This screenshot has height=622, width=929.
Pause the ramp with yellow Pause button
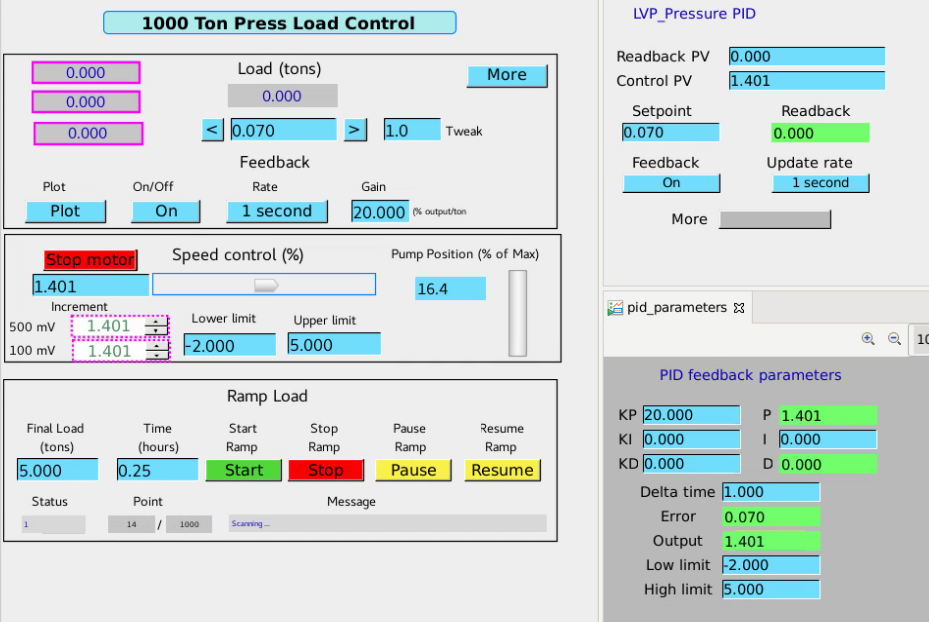pos(414,470)
